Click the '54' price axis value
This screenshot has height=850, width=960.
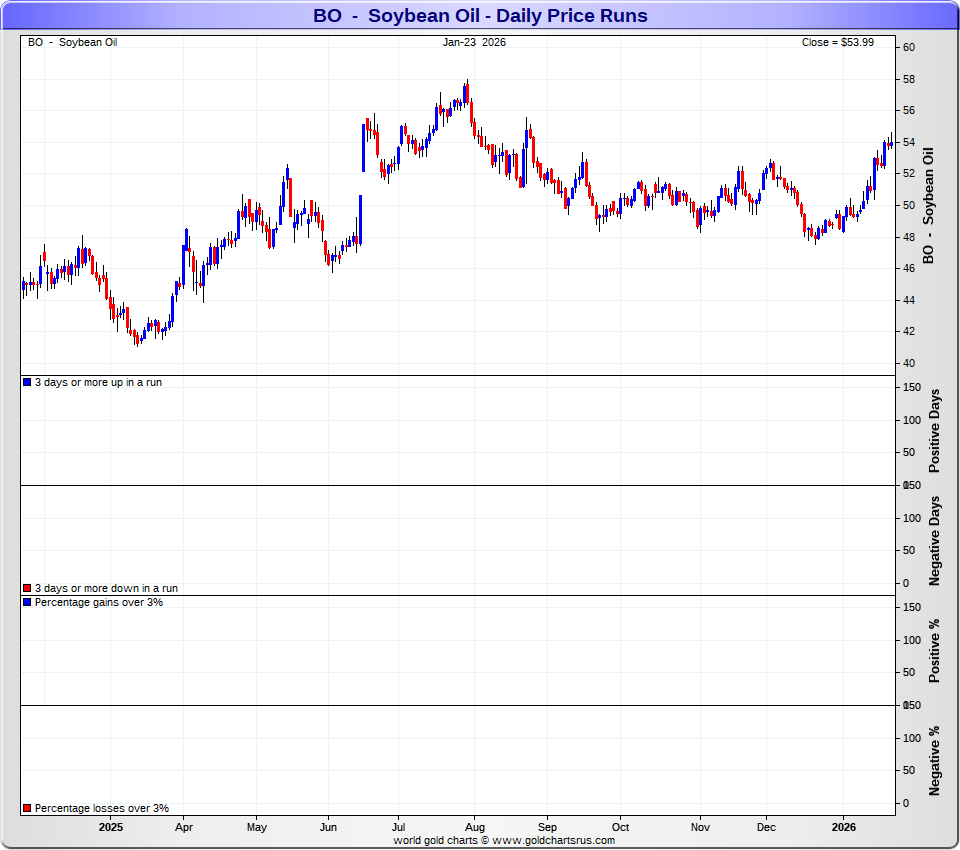[909, 142]
